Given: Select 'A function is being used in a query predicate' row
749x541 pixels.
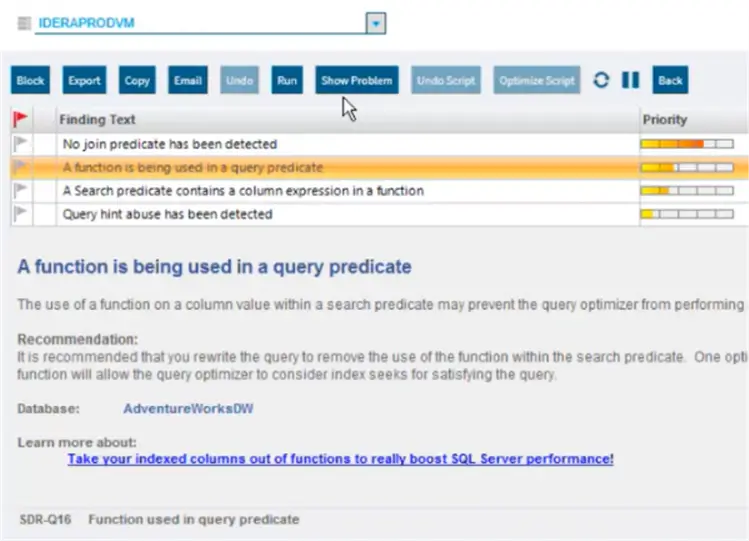Looking at the screenshot, I should (x=379, y=168).
